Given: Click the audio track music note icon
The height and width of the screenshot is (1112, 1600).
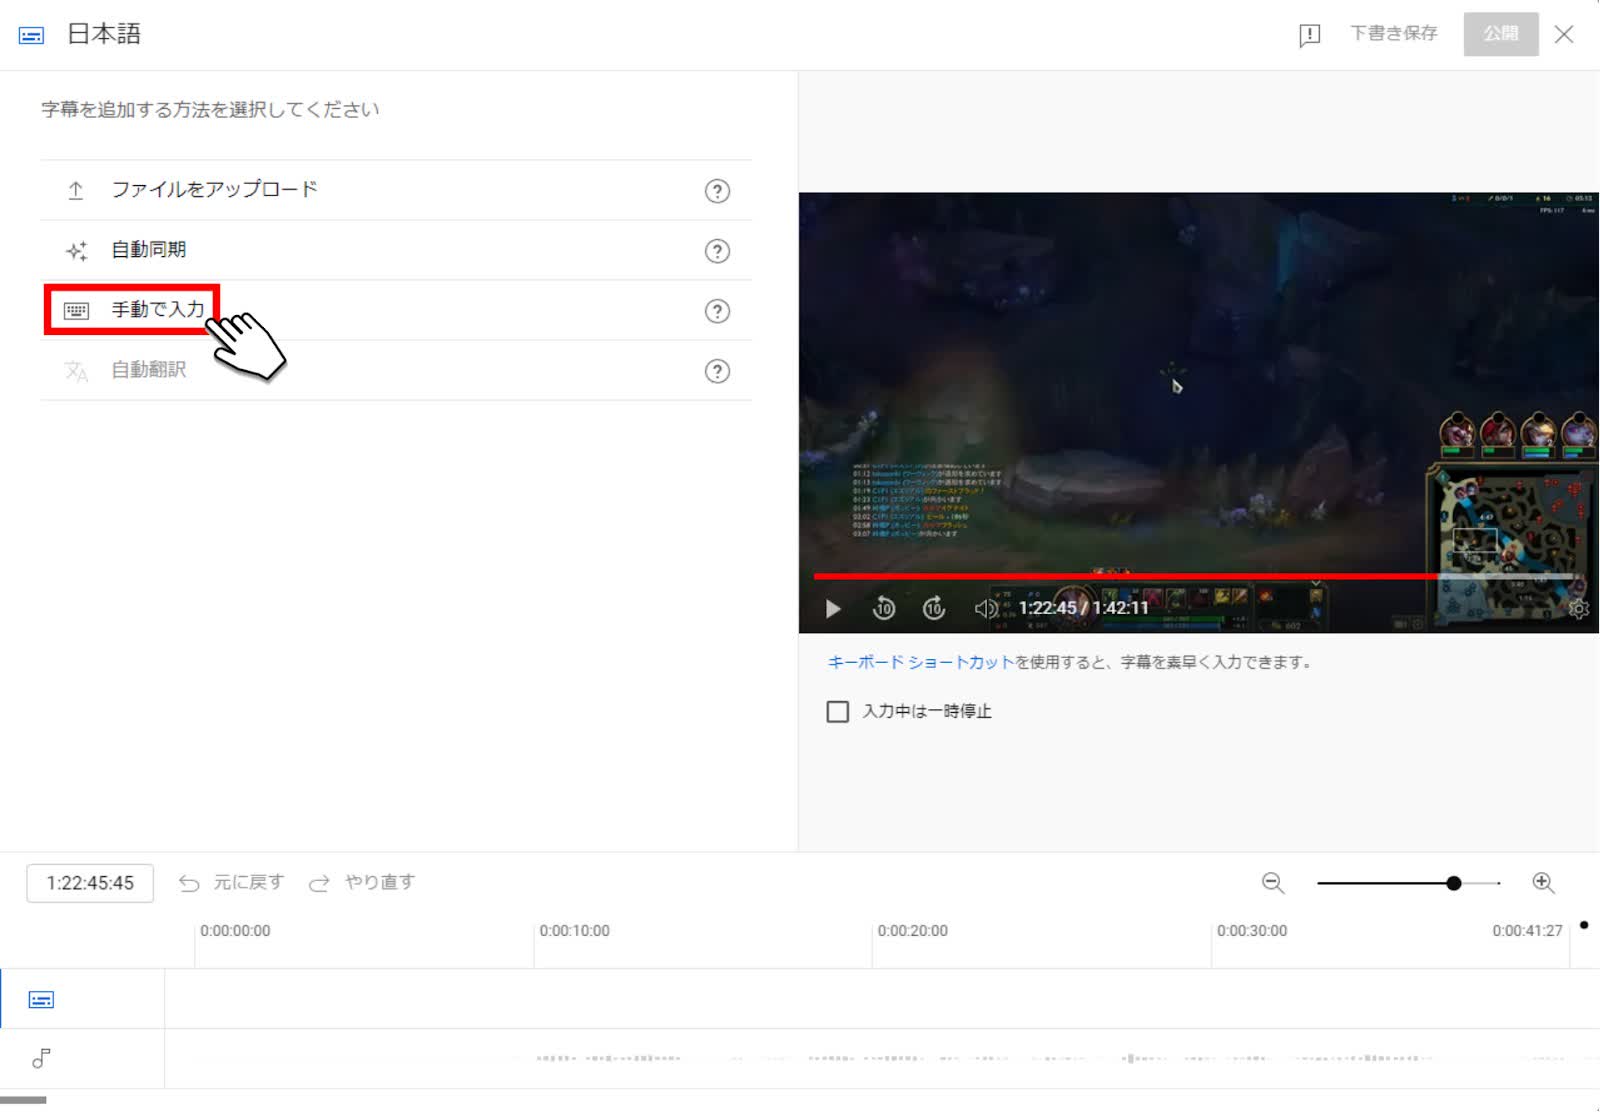Looking at the screenshot, I should point(41,1058).
